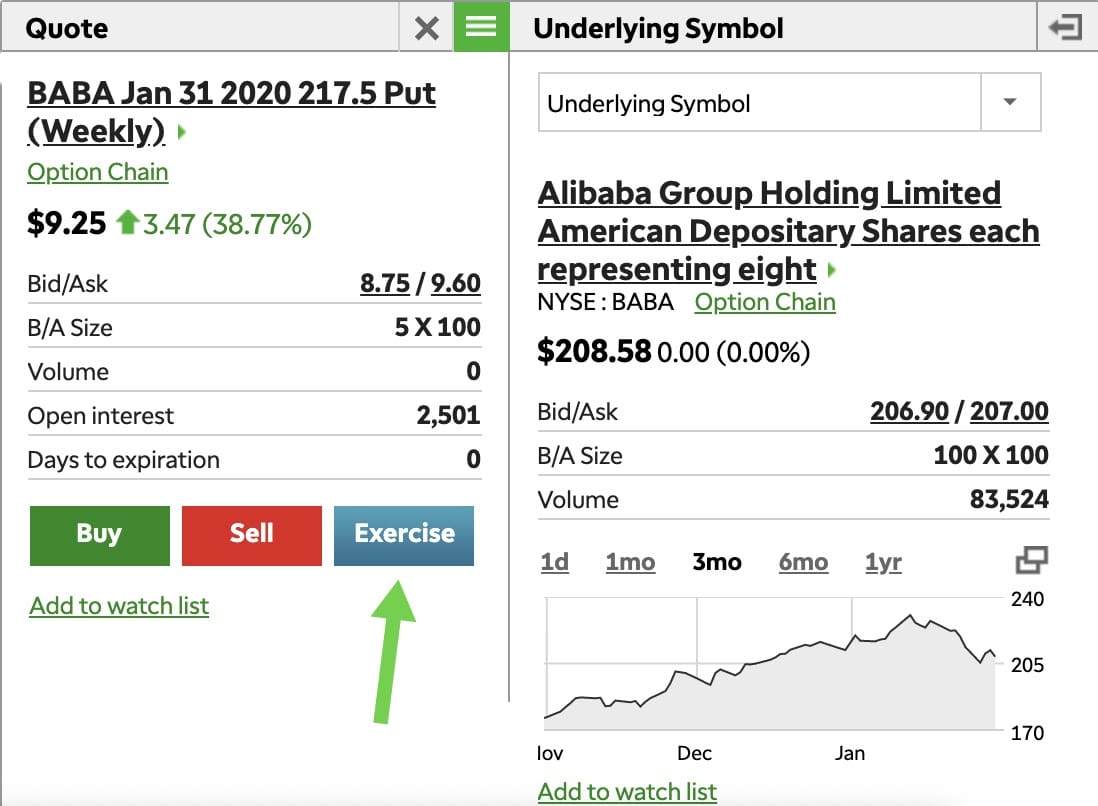Click the green Buy button
Screen dimensions: 1098x806
pyautogui.click(x=99, y=535)
